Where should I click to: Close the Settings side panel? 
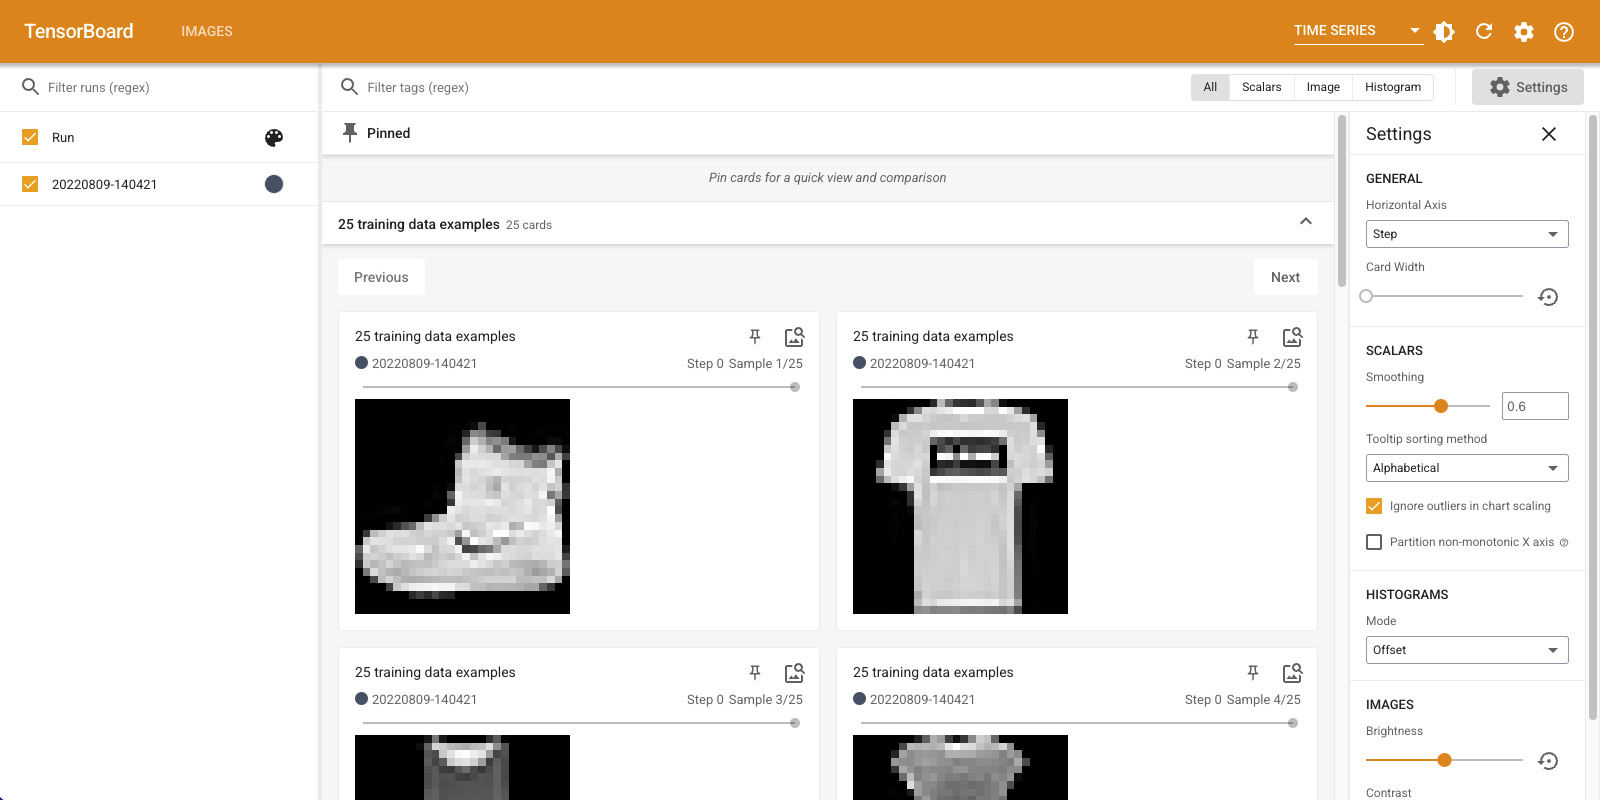click(1549, 134)
